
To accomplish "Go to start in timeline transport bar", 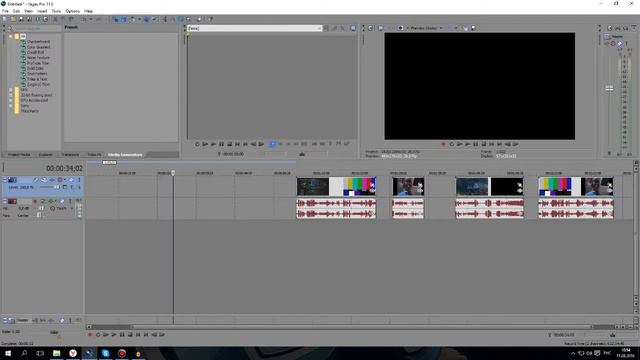I will [x=138, y=335].
